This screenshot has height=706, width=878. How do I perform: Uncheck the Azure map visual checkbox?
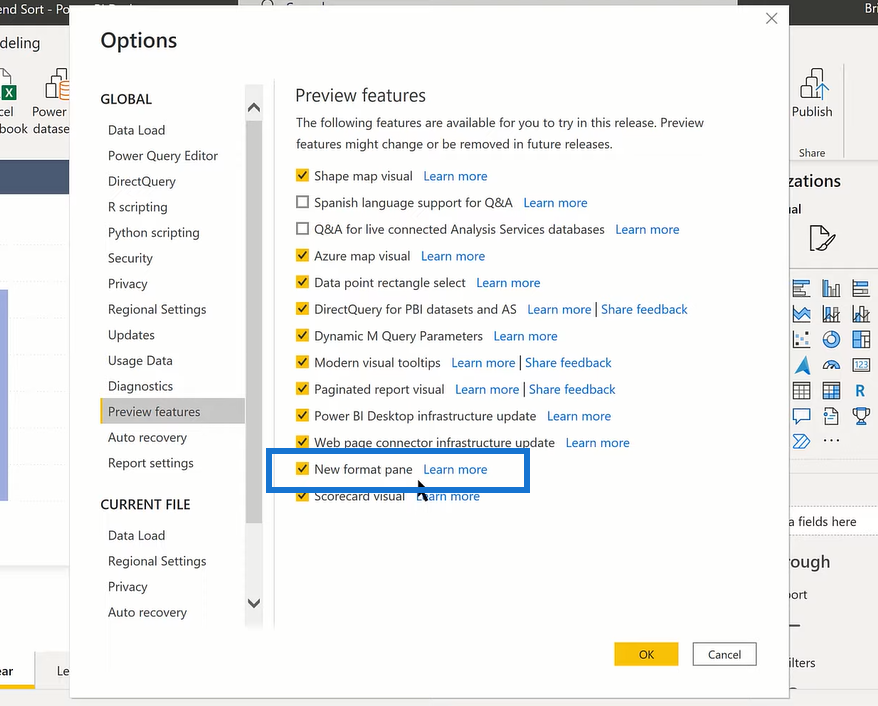(x=302, y=255)
